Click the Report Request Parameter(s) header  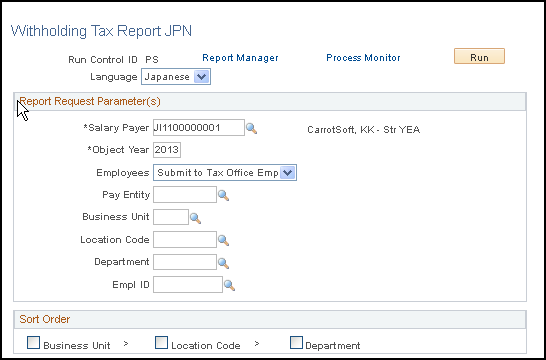[90, 101]
